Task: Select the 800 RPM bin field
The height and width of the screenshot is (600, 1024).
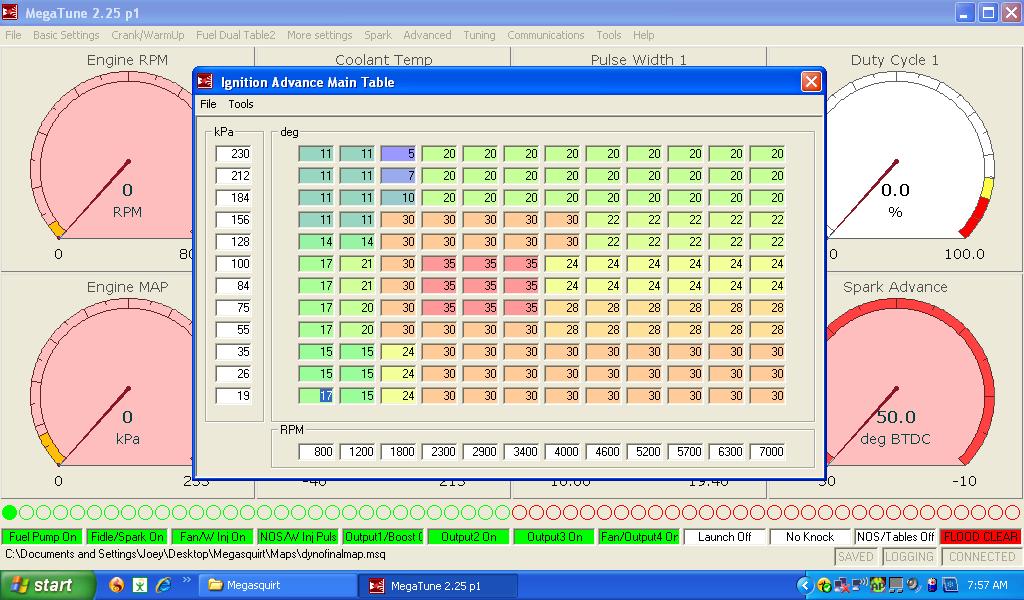Action: (316, 452)
